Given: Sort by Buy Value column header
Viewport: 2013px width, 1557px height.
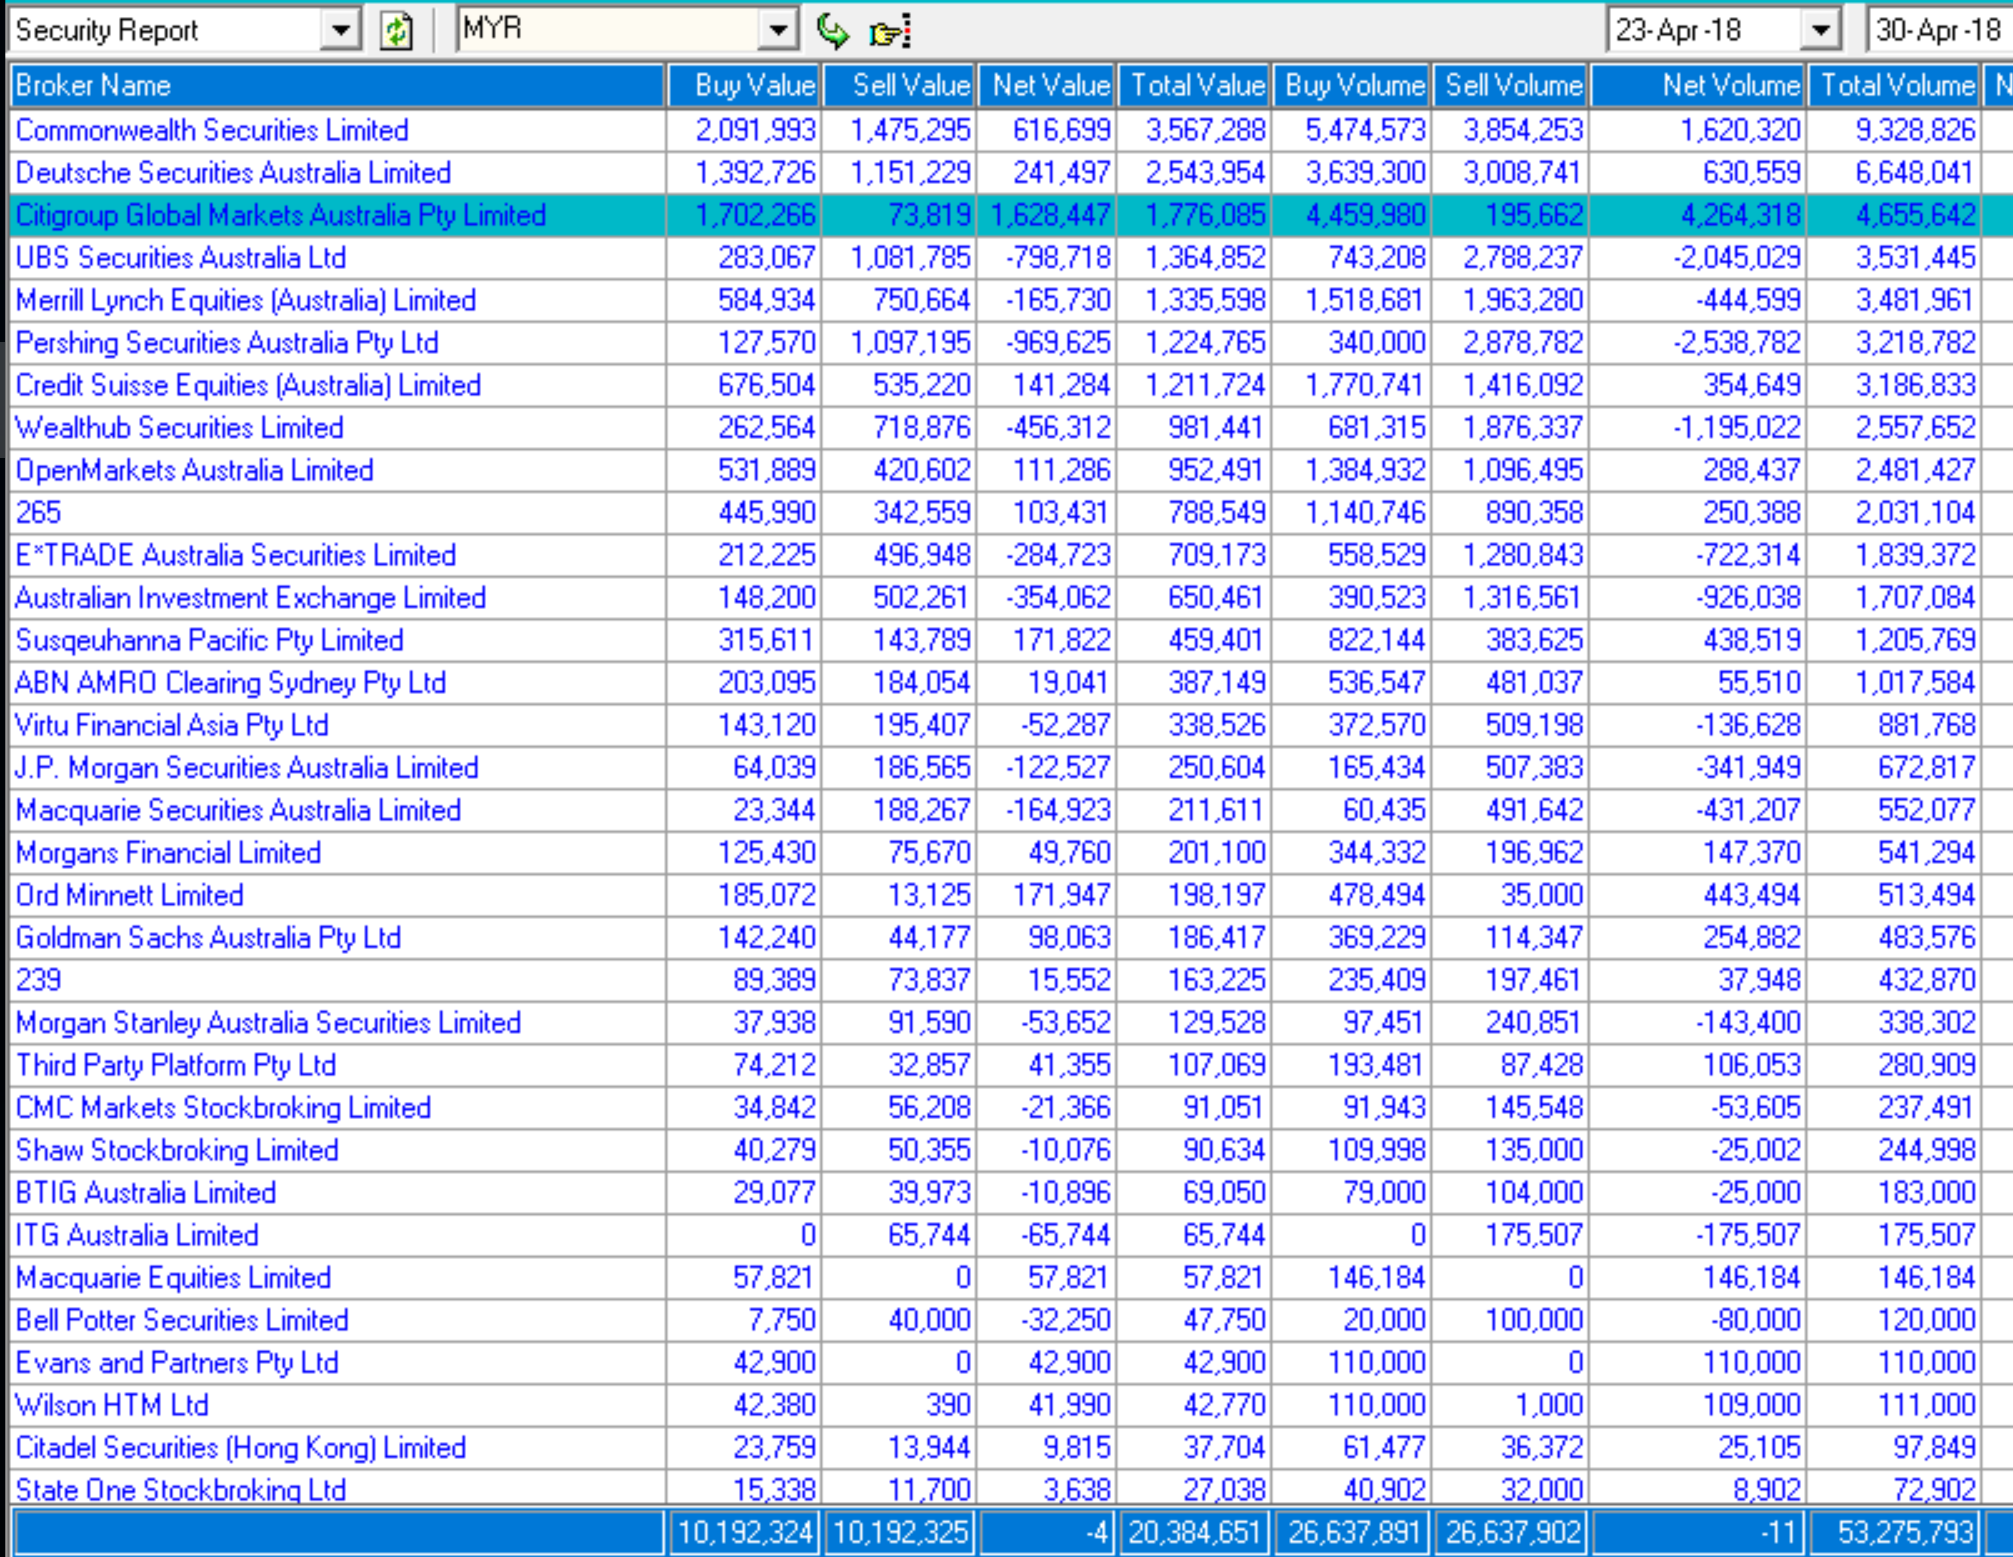Looking at the screenshot, I should pyautogui.click(x=745, y=86).
